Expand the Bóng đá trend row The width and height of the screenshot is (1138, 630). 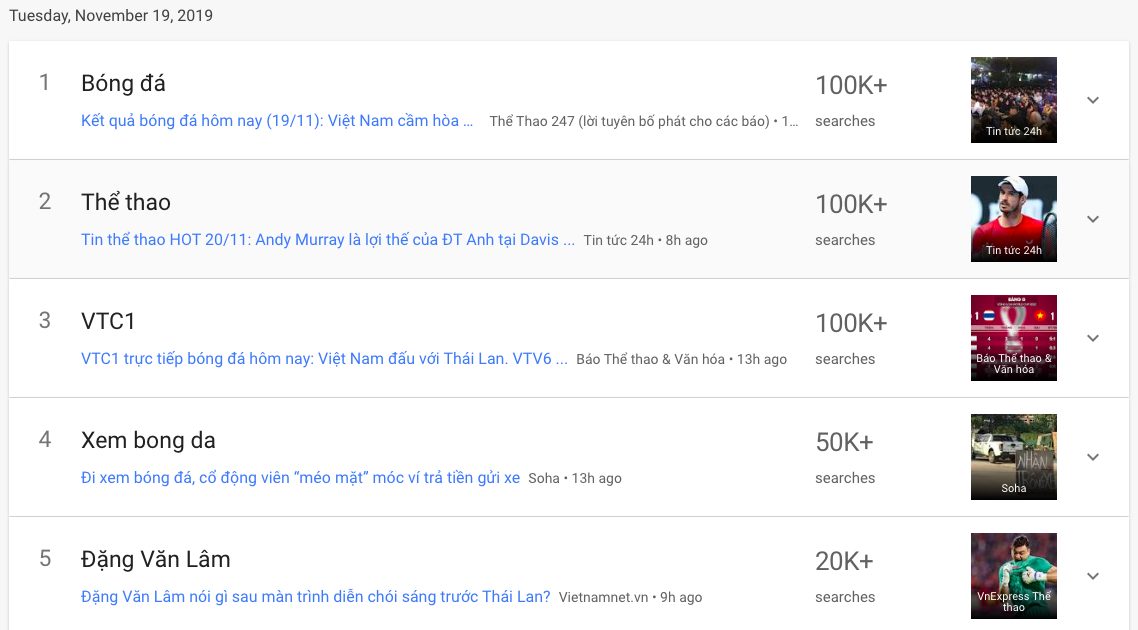click(x=1093, y=100)
